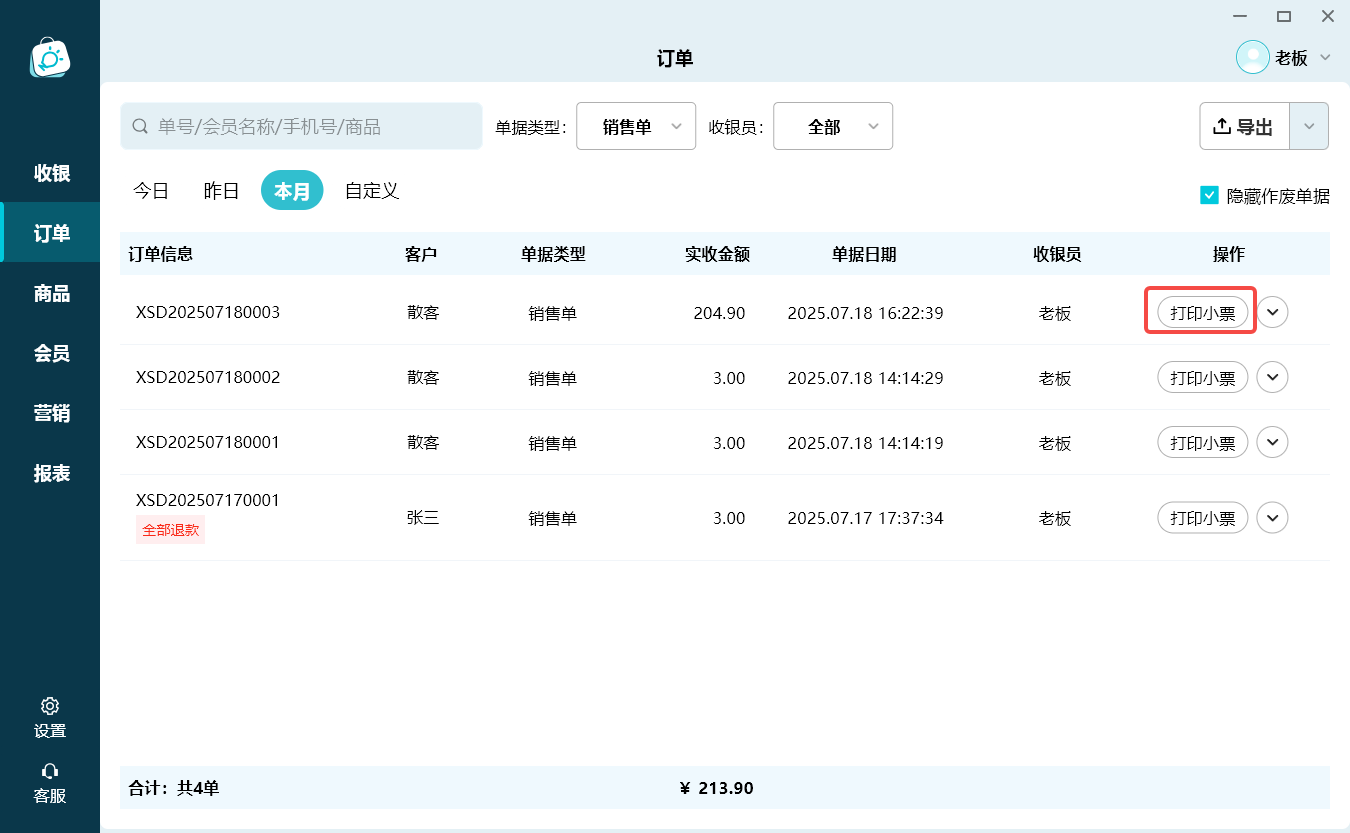Go to 收银 in the sidebar
Screen dimensions: 1350x833
[x=51, y=173]
